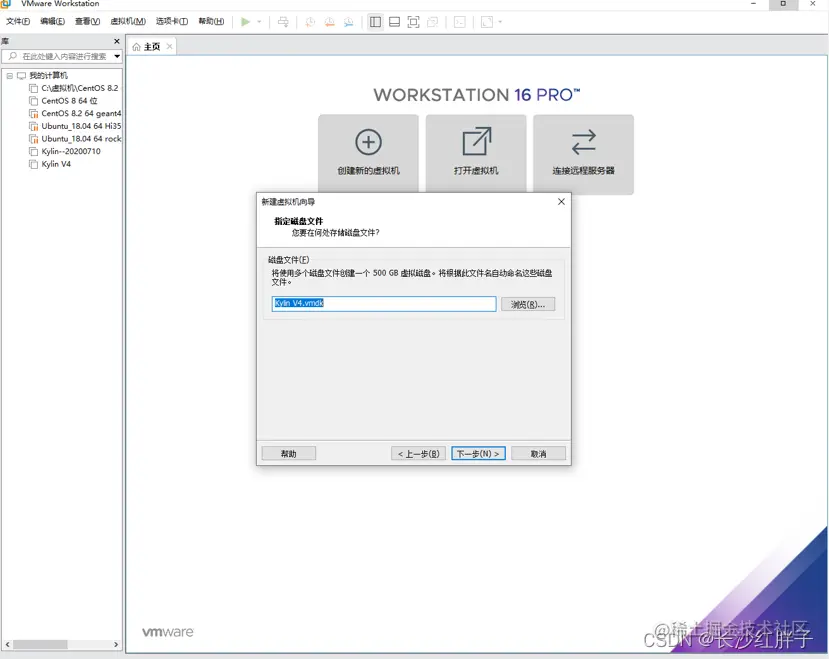Click the revert snapshot toolbar icon
The height and width of the screenshot is (659, 829).
point(329,22)
